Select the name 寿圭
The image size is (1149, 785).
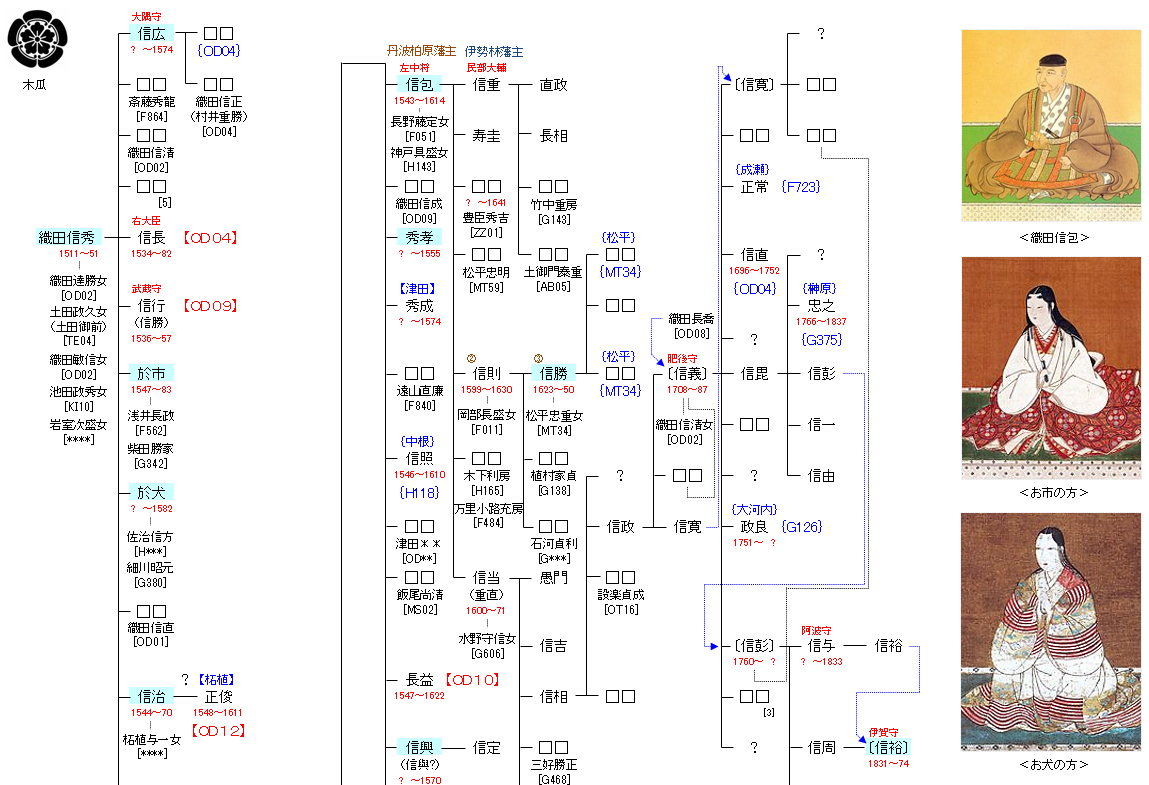click(x=487, y=136)
